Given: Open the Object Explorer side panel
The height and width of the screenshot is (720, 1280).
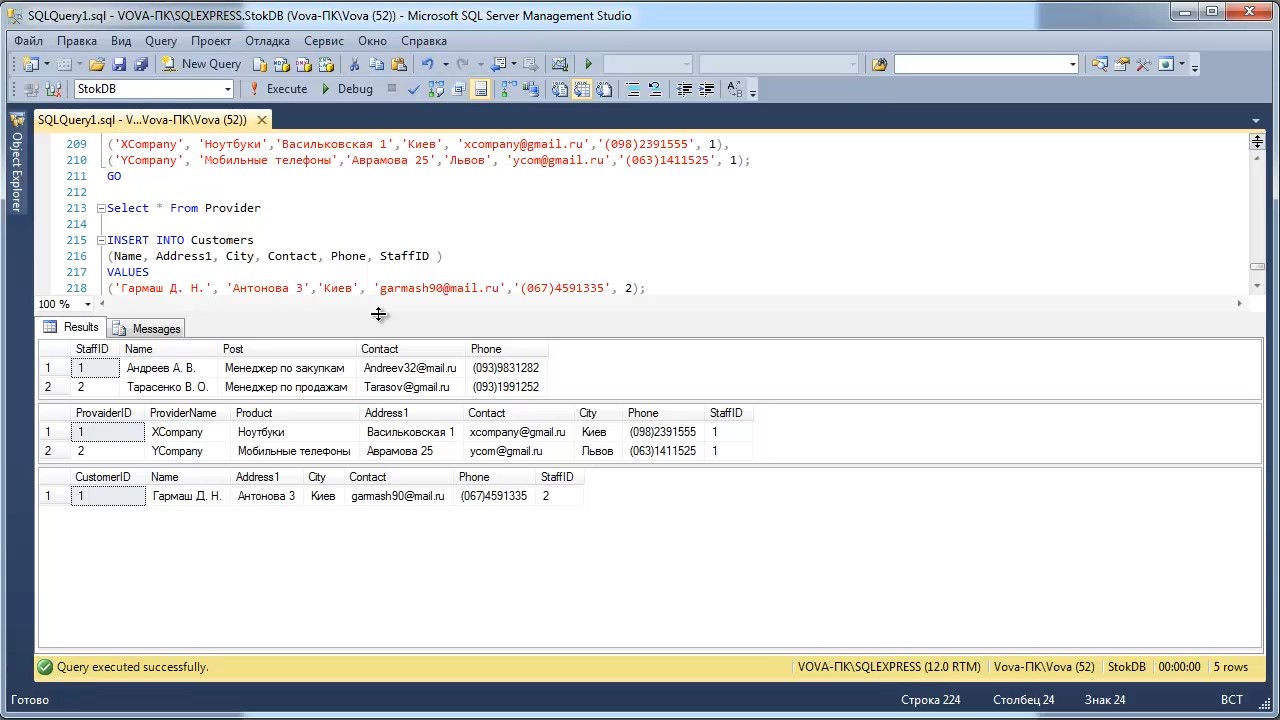Looking at the screenshot, I should pos(16,163).
